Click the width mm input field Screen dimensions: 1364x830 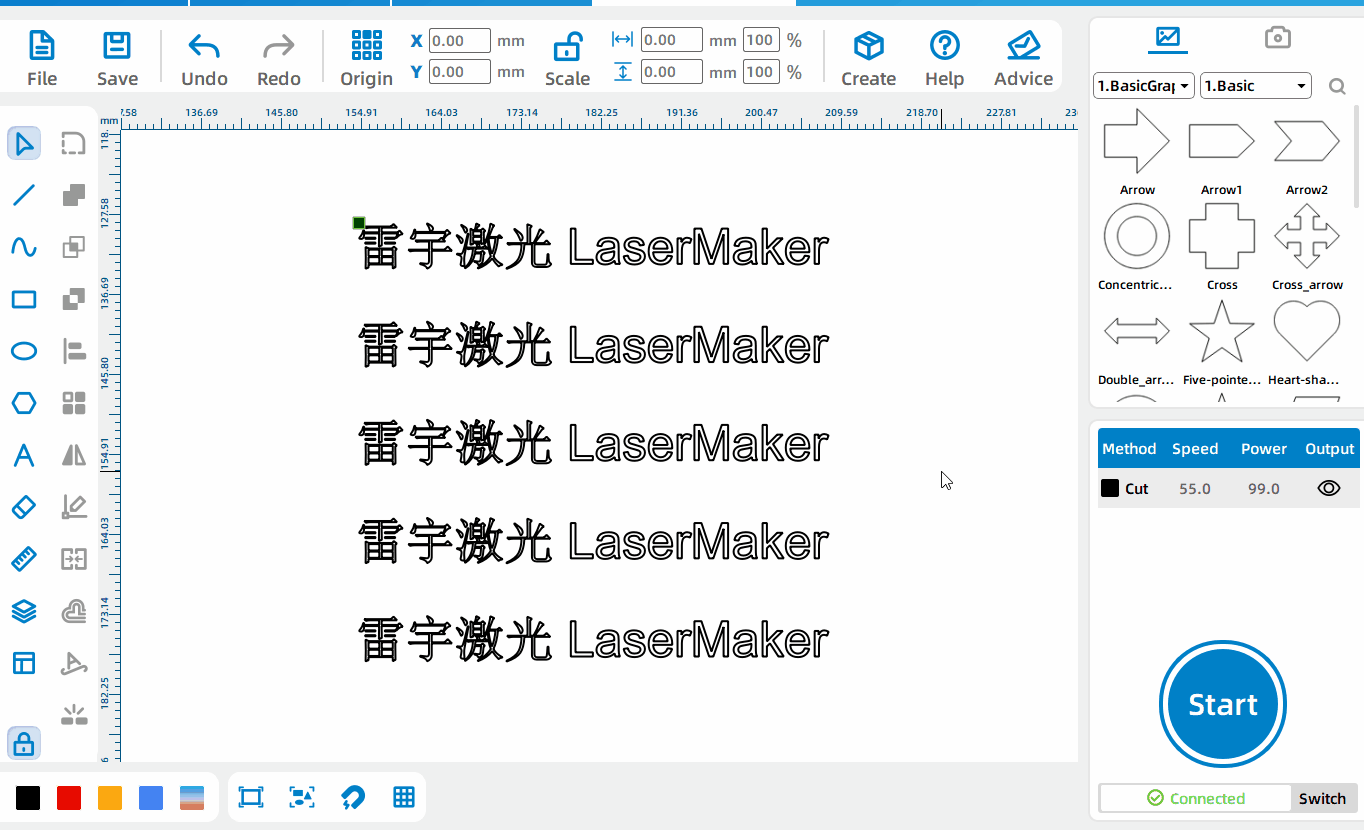(x=671, y=40)
